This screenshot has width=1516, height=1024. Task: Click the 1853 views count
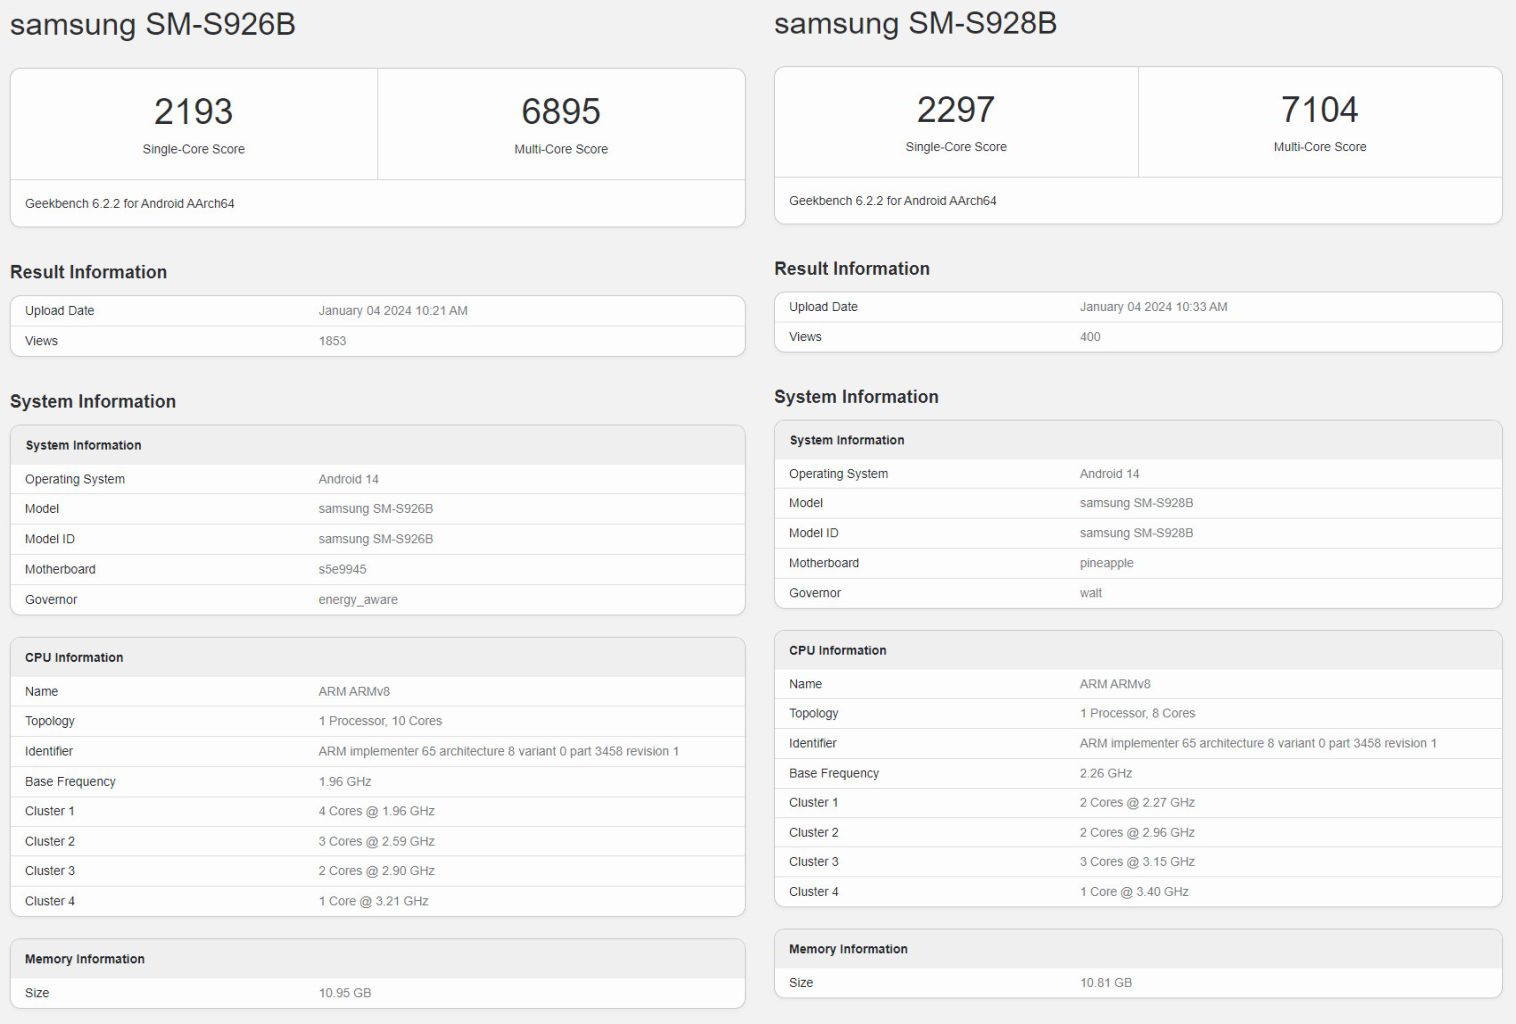pos(332,341)
